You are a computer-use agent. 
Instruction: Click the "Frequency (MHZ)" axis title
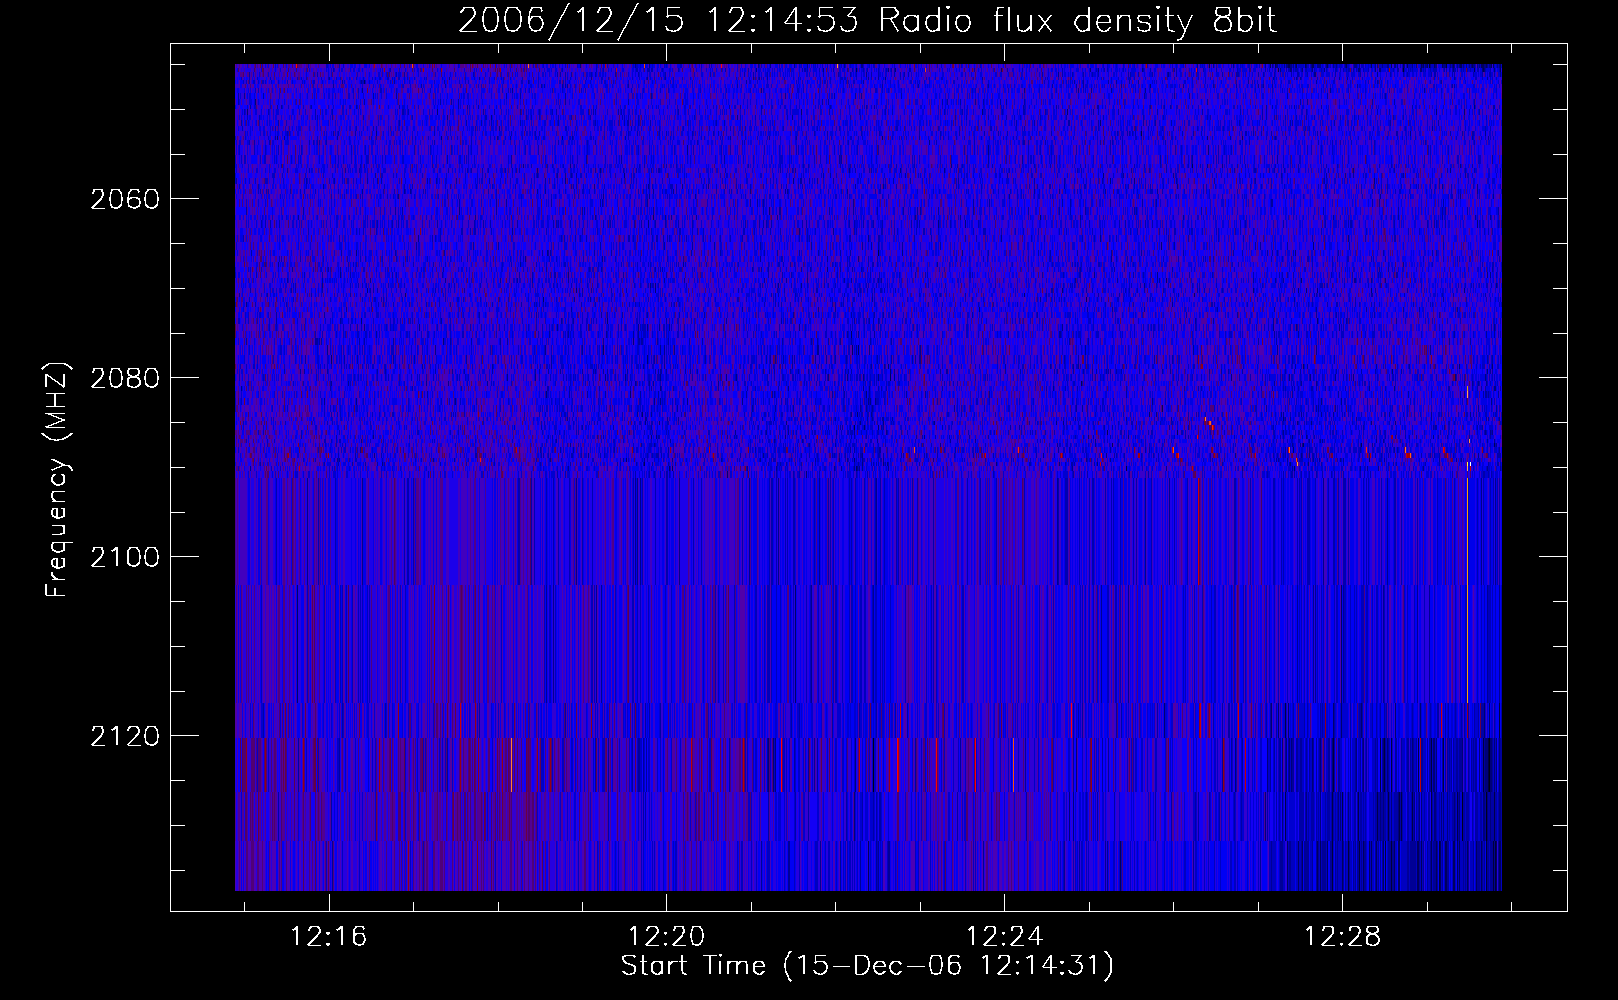[57, 480]
